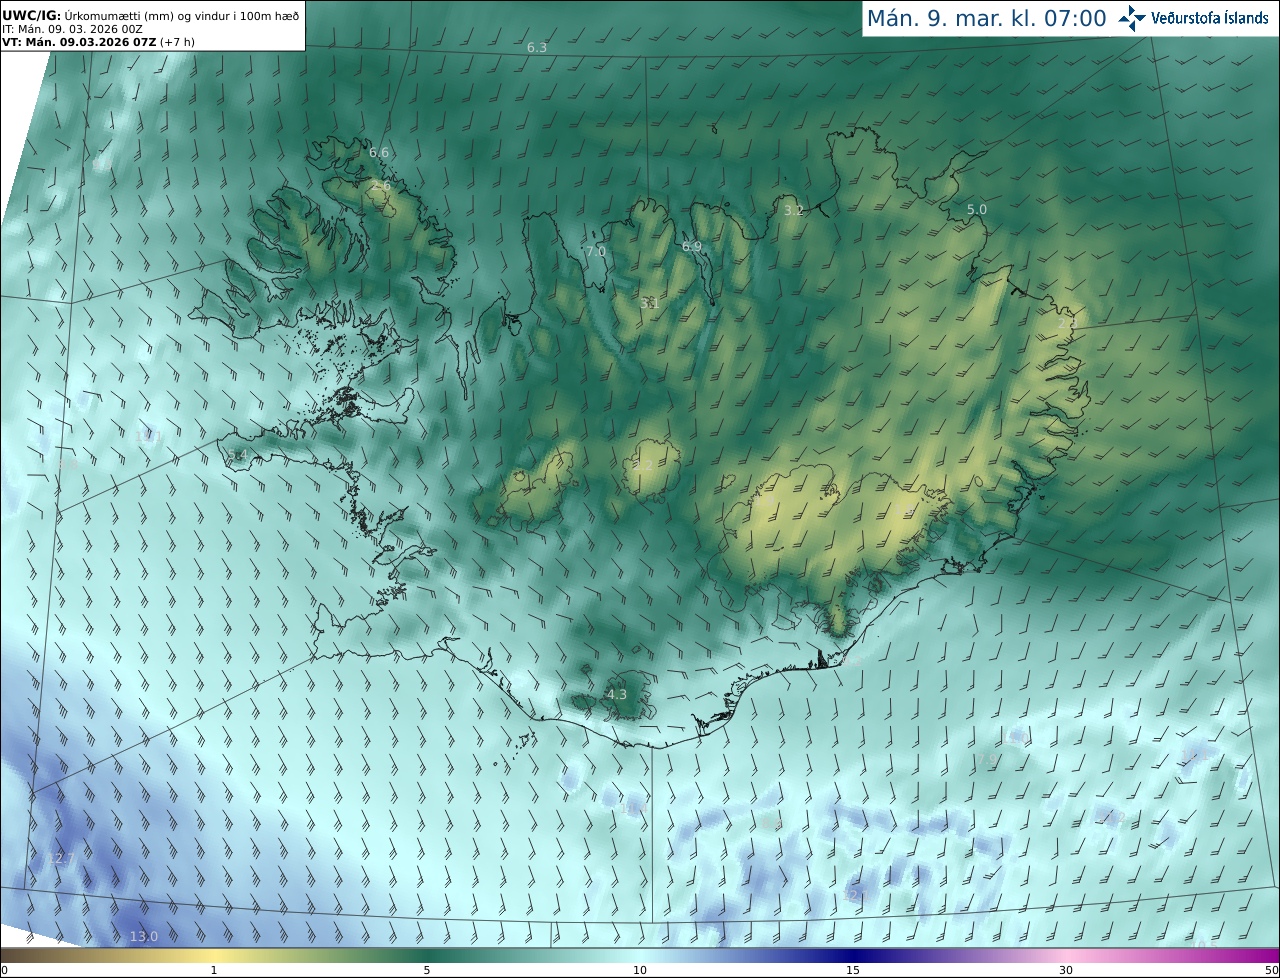
Task: Click the 30 tick label on the color scale
Action: tap(1066, 970)
